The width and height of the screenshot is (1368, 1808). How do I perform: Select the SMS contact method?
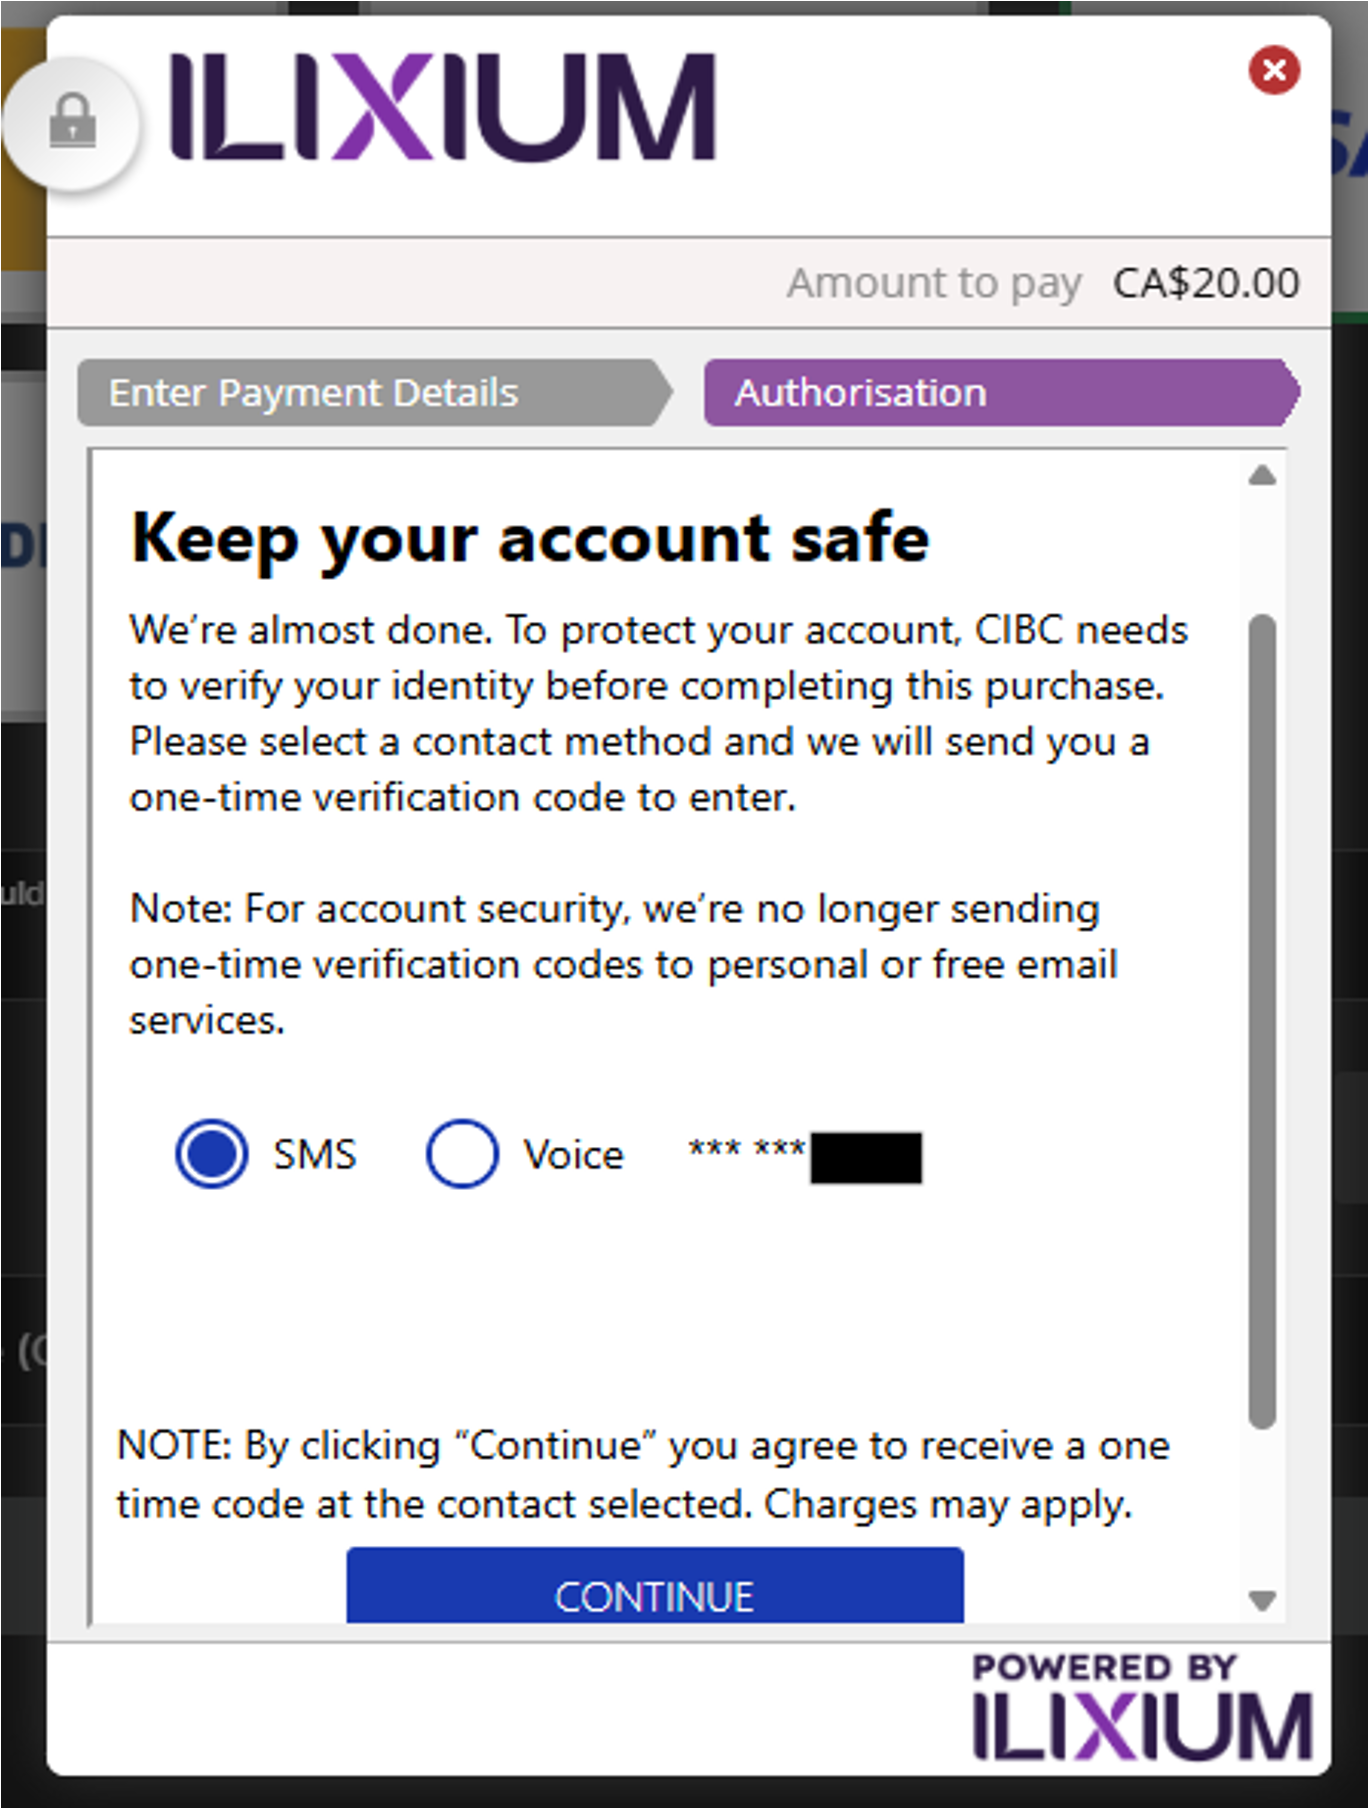pyautogui.click(x=211, y=1154)
